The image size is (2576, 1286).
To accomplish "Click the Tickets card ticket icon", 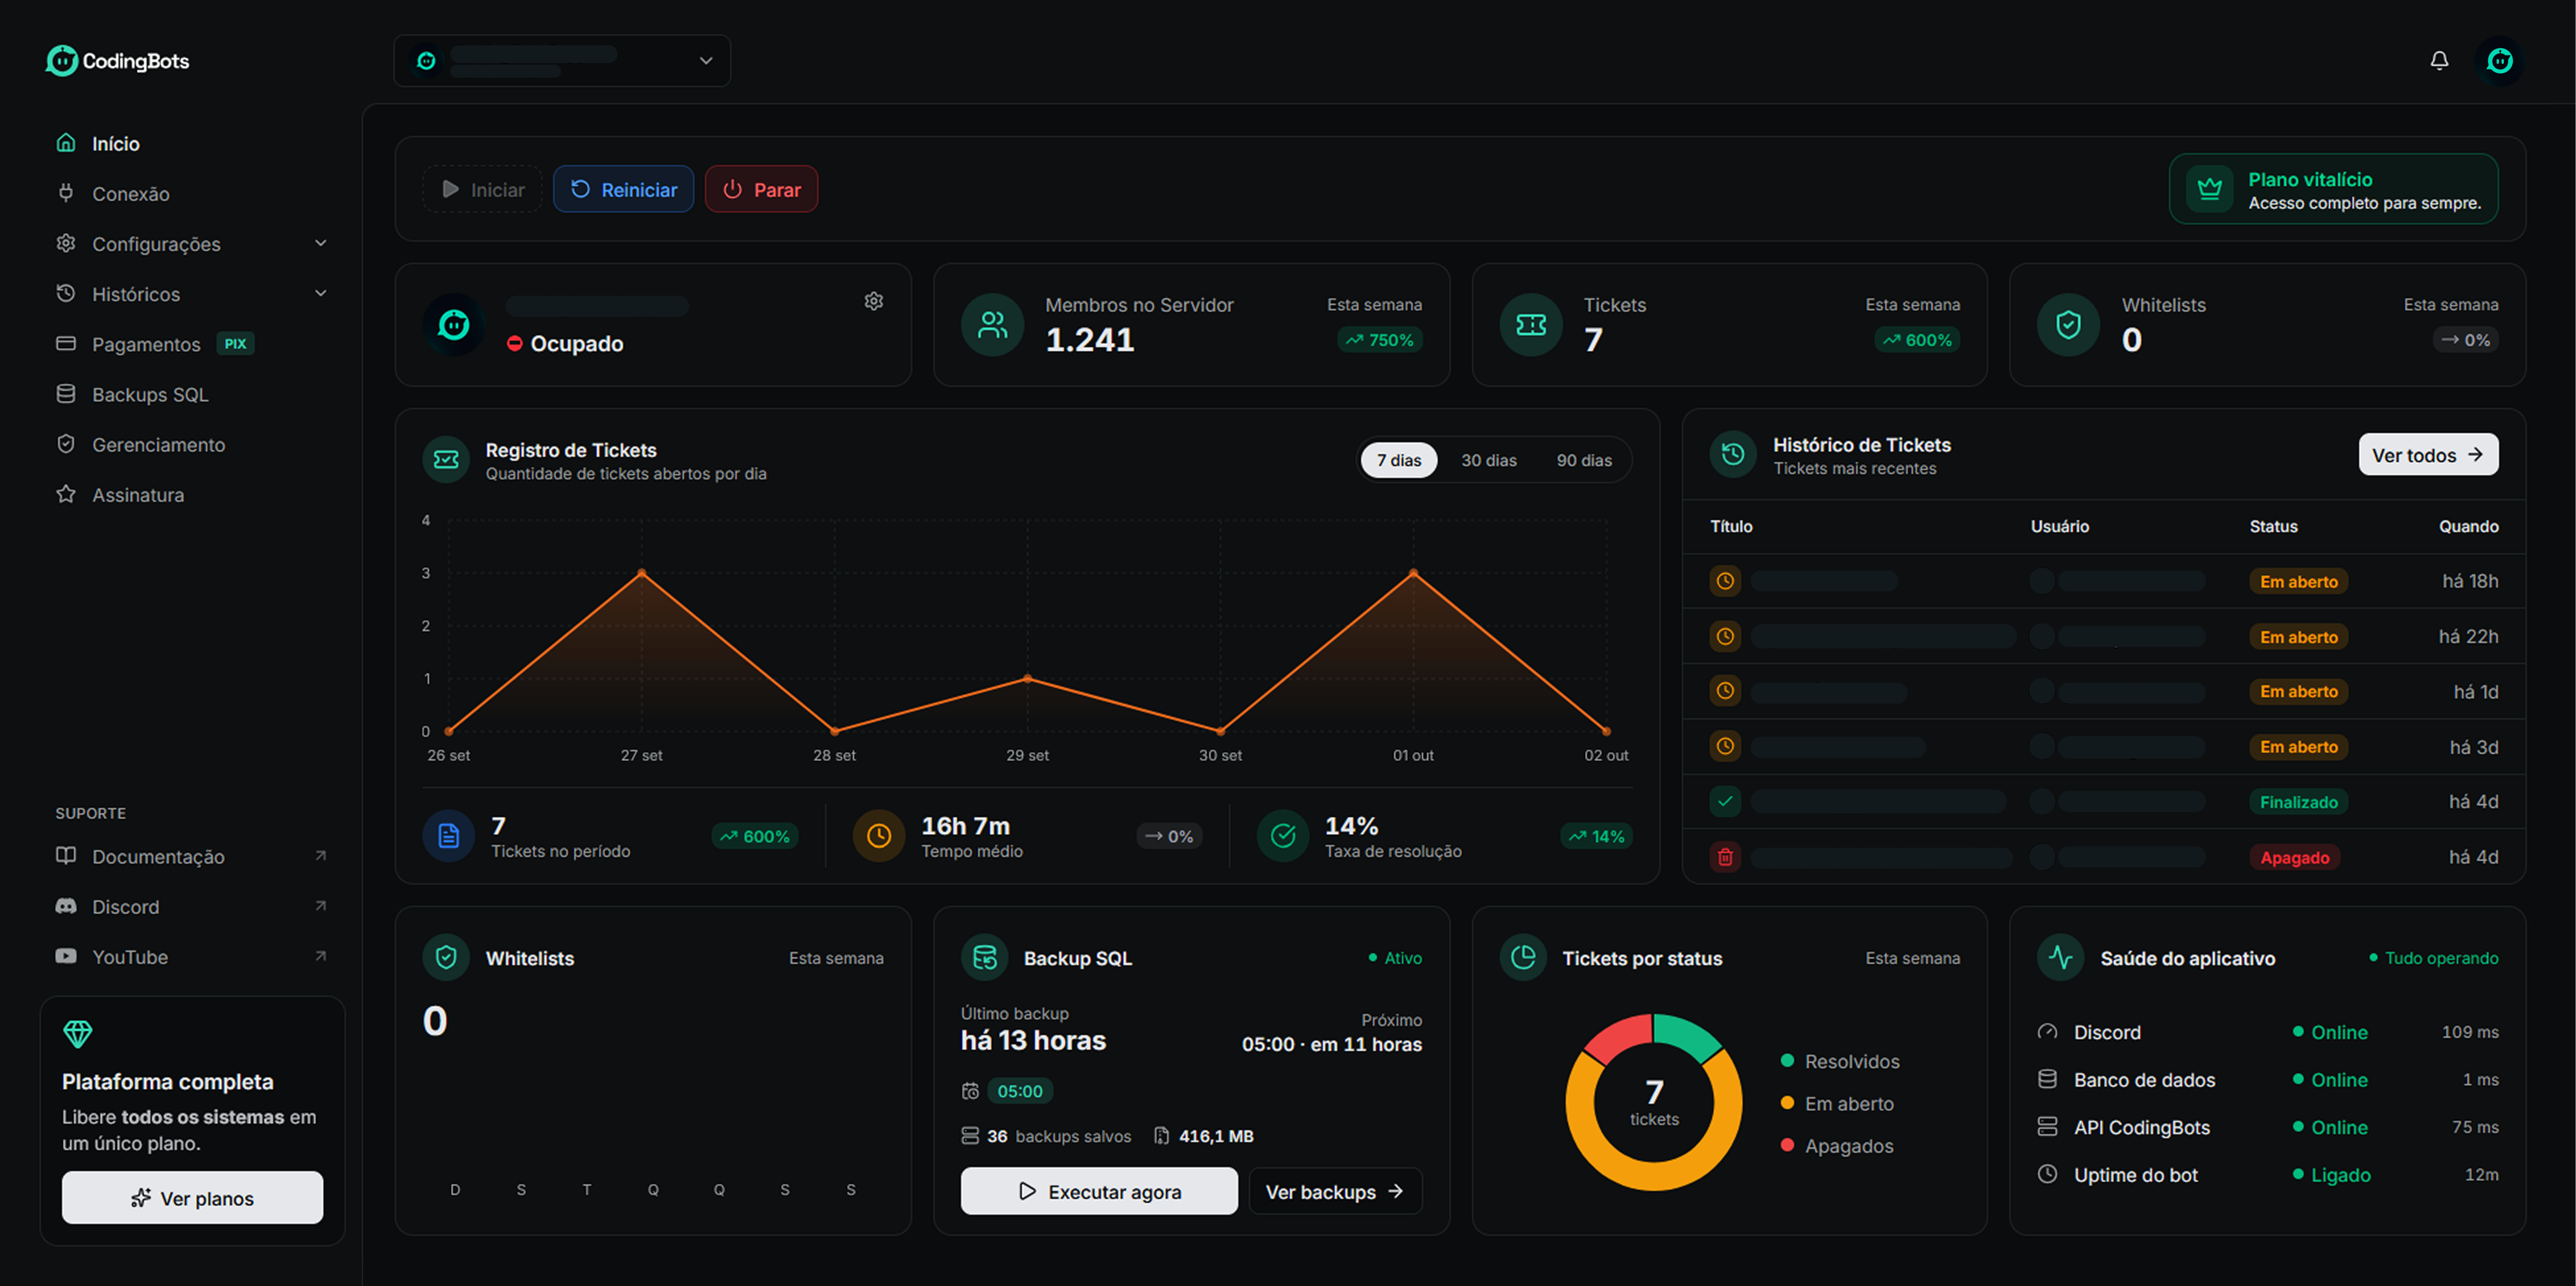I will coord(1530,324).
